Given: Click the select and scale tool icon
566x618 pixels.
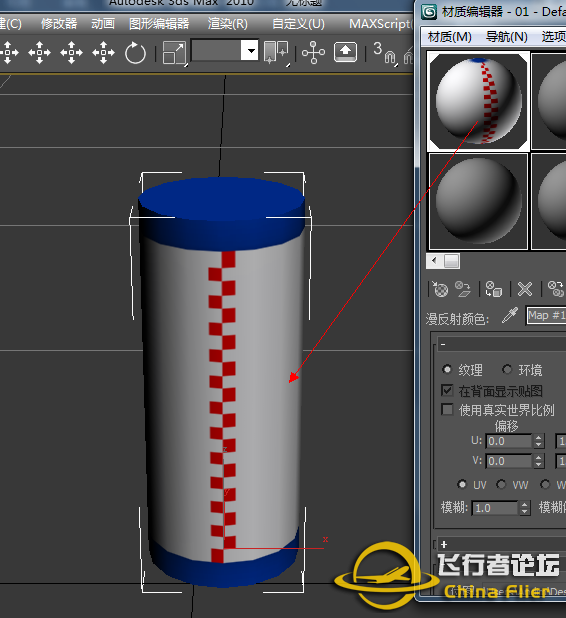Looking at the screenshot, I should [x=174, y=53].
